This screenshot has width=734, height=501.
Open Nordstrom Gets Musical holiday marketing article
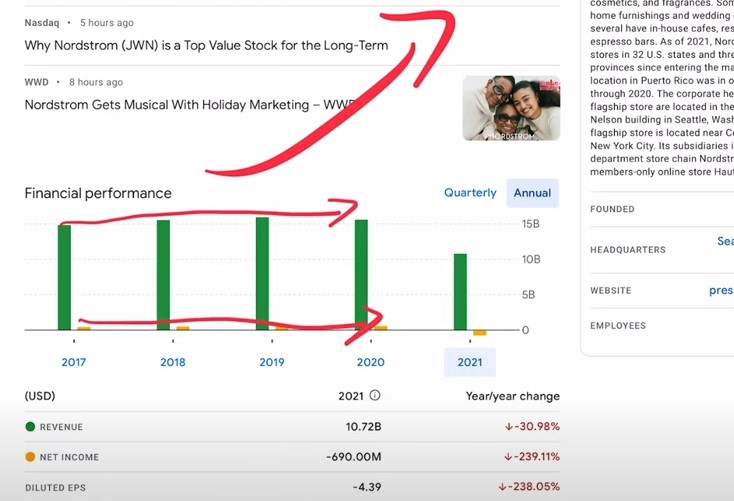point(190,104)
